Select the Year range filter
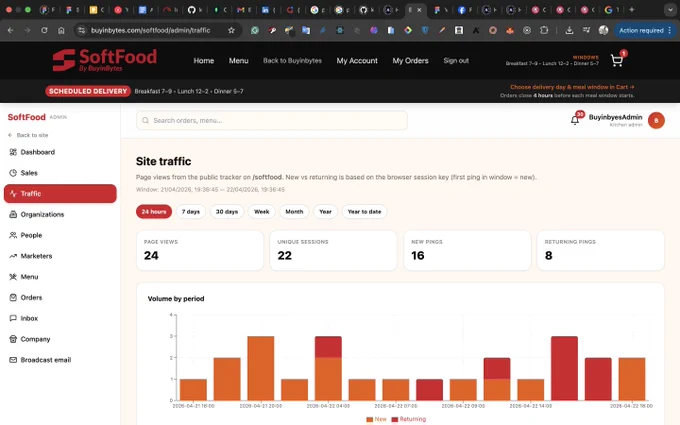 [x=325, y=212]
